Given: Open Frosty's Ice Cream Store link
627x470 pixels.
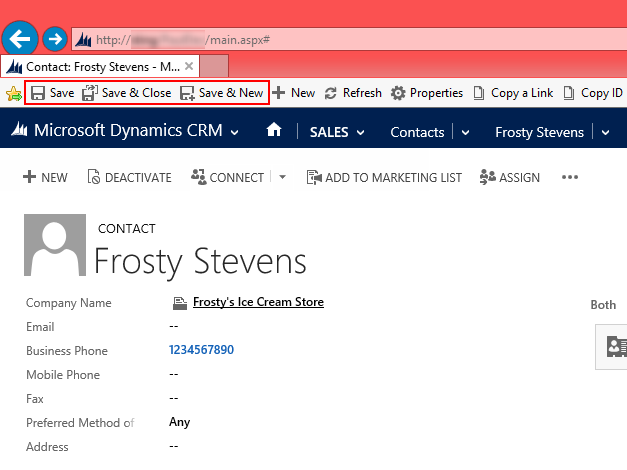Looking at the screenshot, I should (258, 302).
